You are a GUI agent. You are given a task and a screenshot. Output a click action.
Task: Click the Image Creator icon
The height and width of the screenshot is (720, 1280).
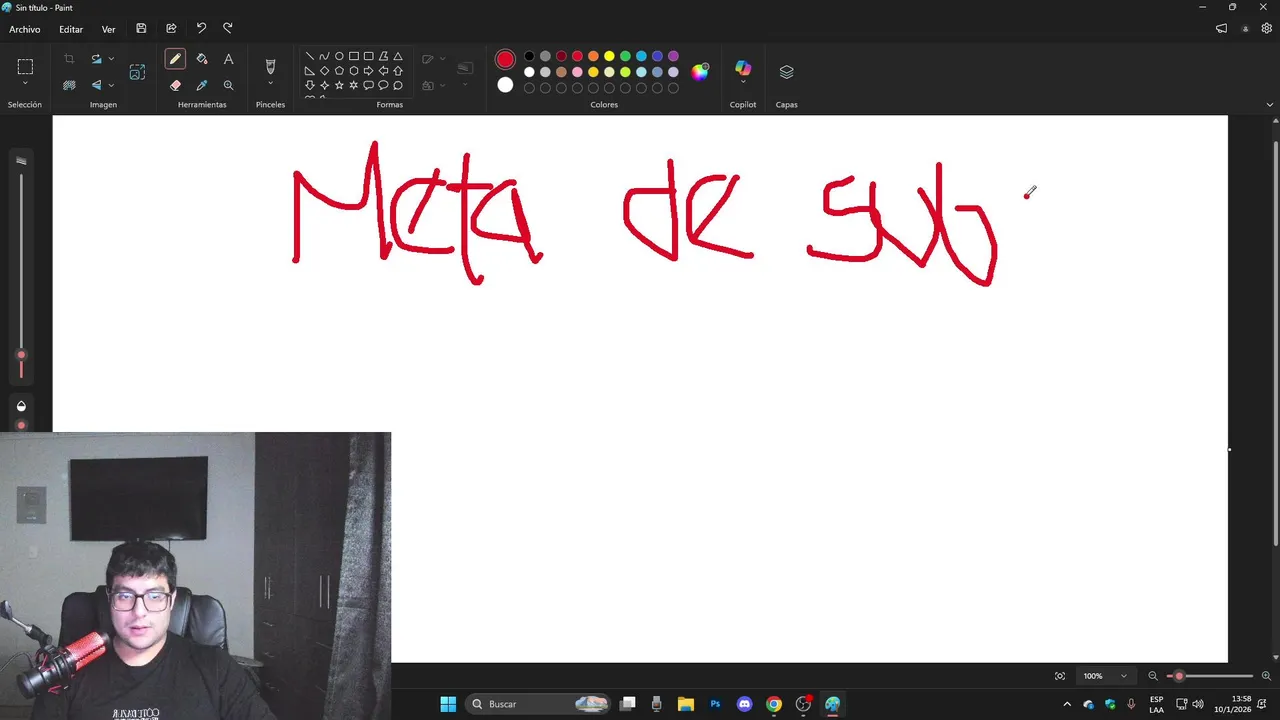pos(137,72)
